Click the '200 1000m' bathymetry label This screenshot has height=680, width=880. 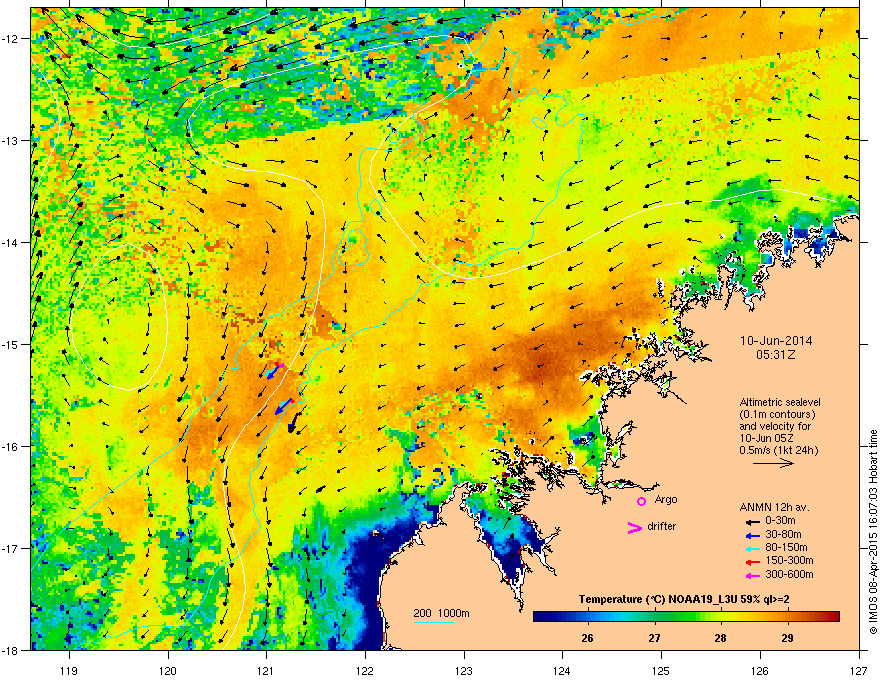(x=441, y=613)
